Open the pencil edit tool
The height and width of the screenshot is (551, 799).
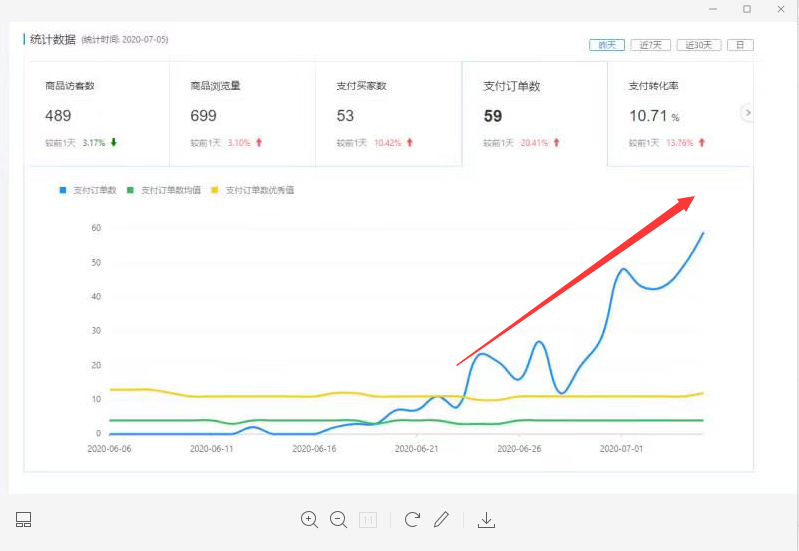point(441,519)
